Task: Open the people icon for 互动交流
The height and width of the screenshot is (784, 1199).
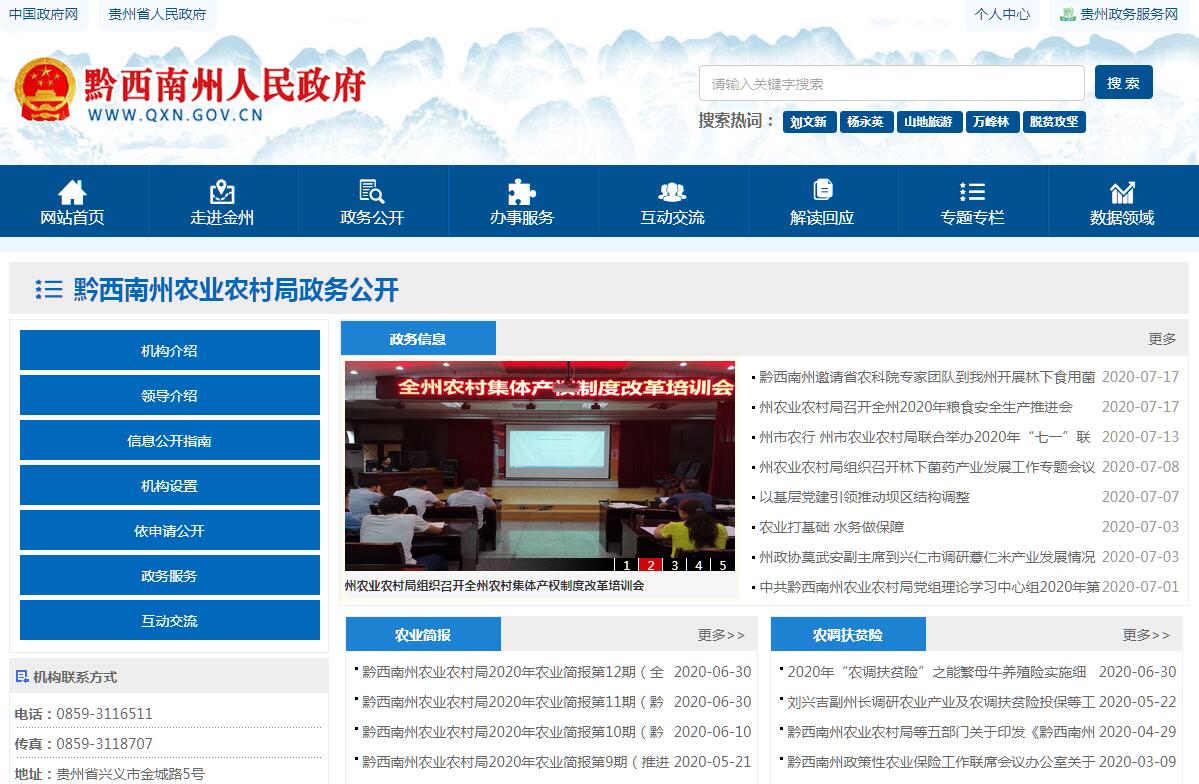Action: point(672,192)
